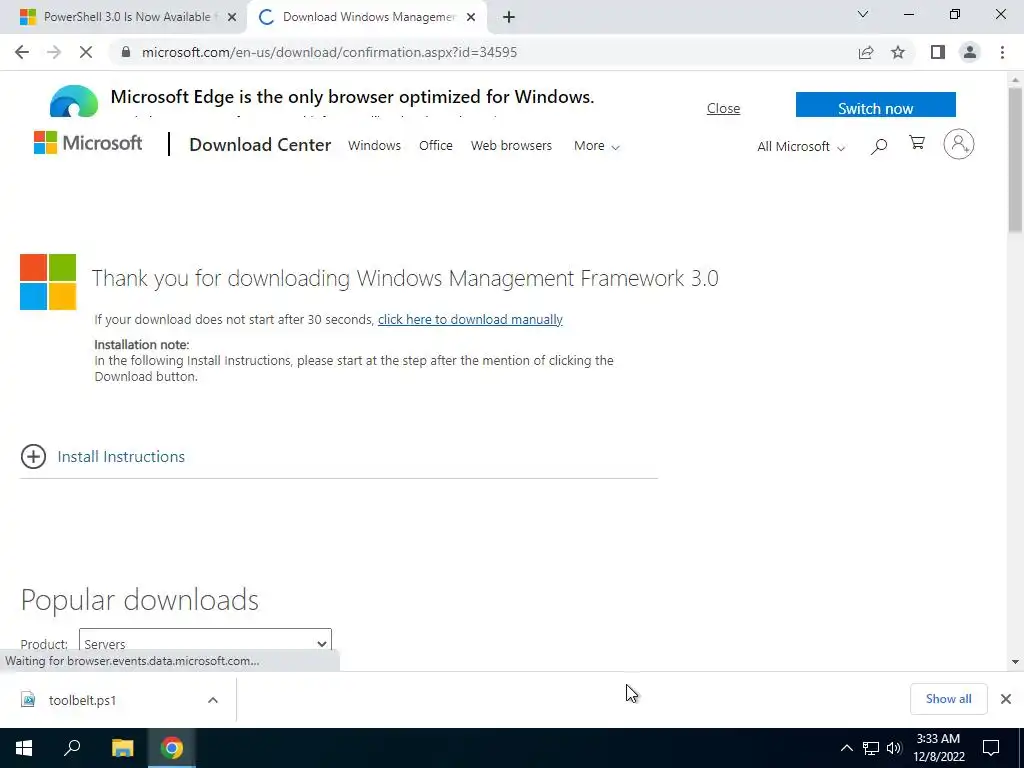Close the PowerShell 3.0 tab
Screen dimensions: 1024x768
(x=232, y=18)
